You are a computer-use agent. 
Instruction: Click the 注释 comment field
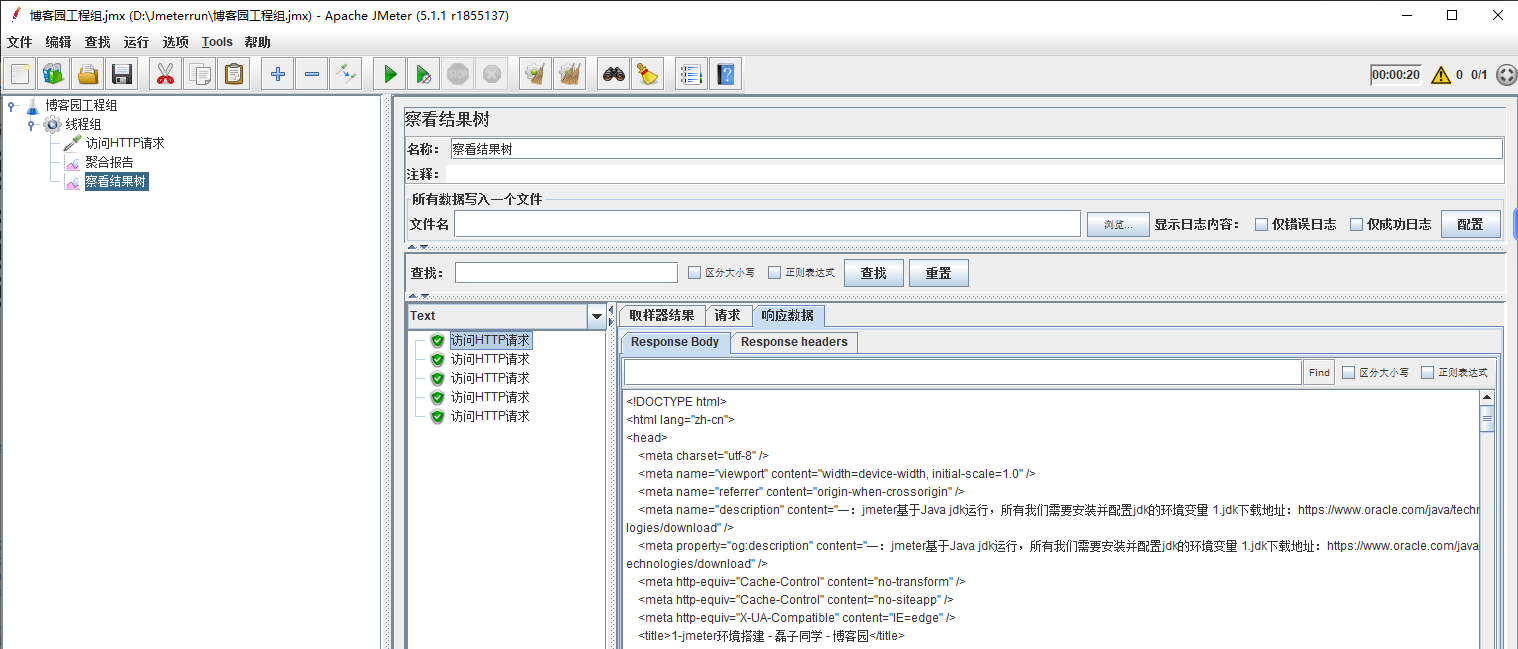975,174
